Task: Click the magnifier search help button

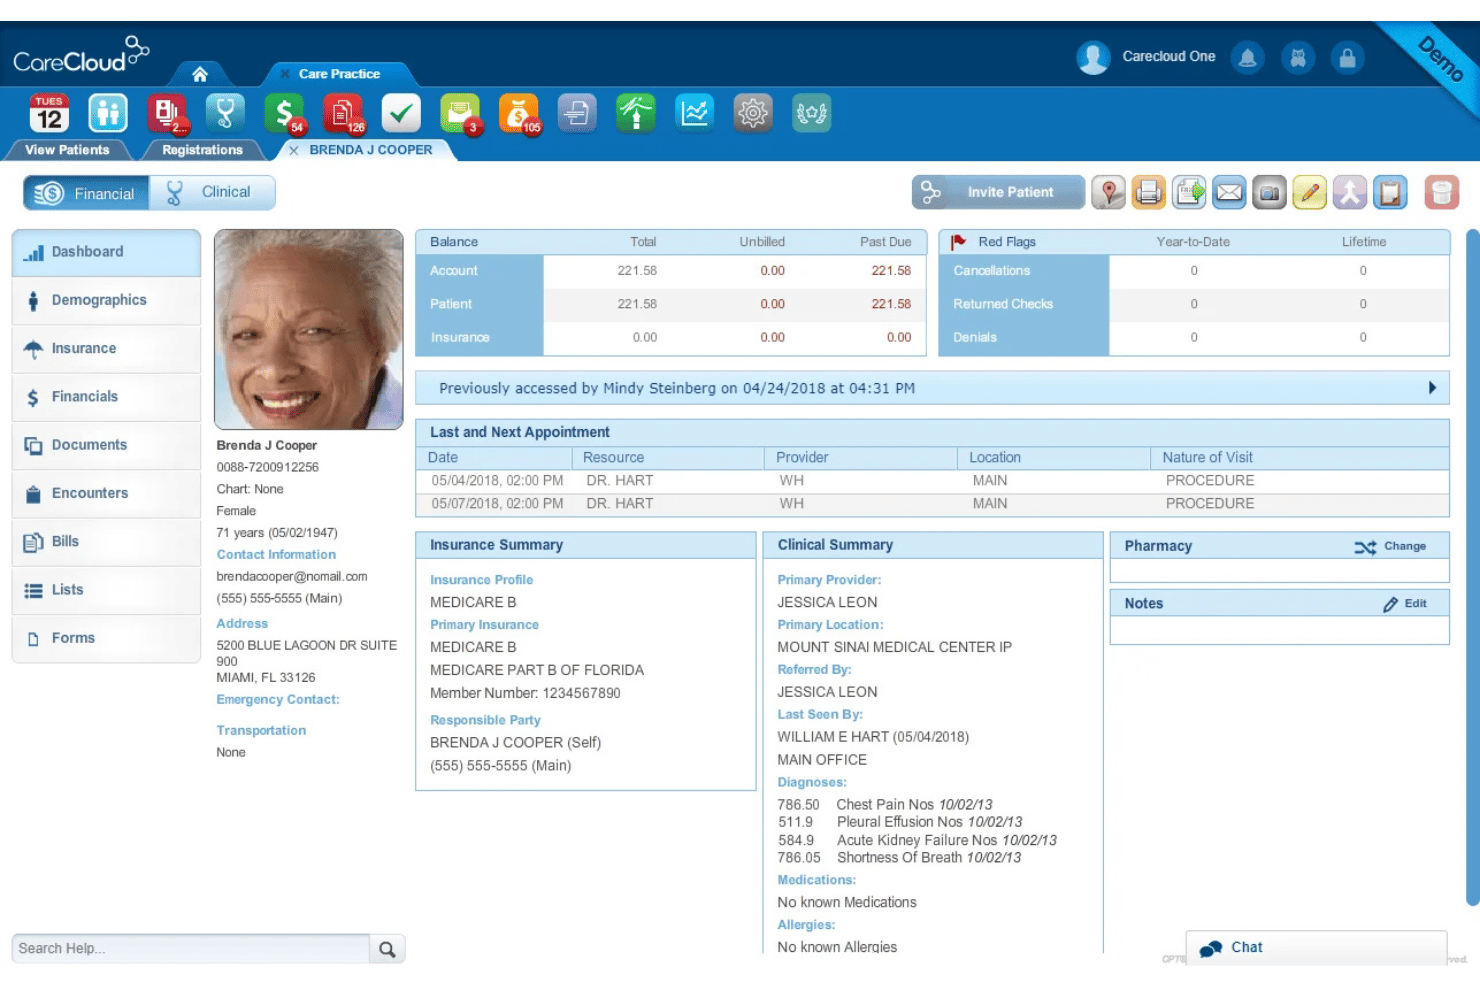Action: click(387, 949)
